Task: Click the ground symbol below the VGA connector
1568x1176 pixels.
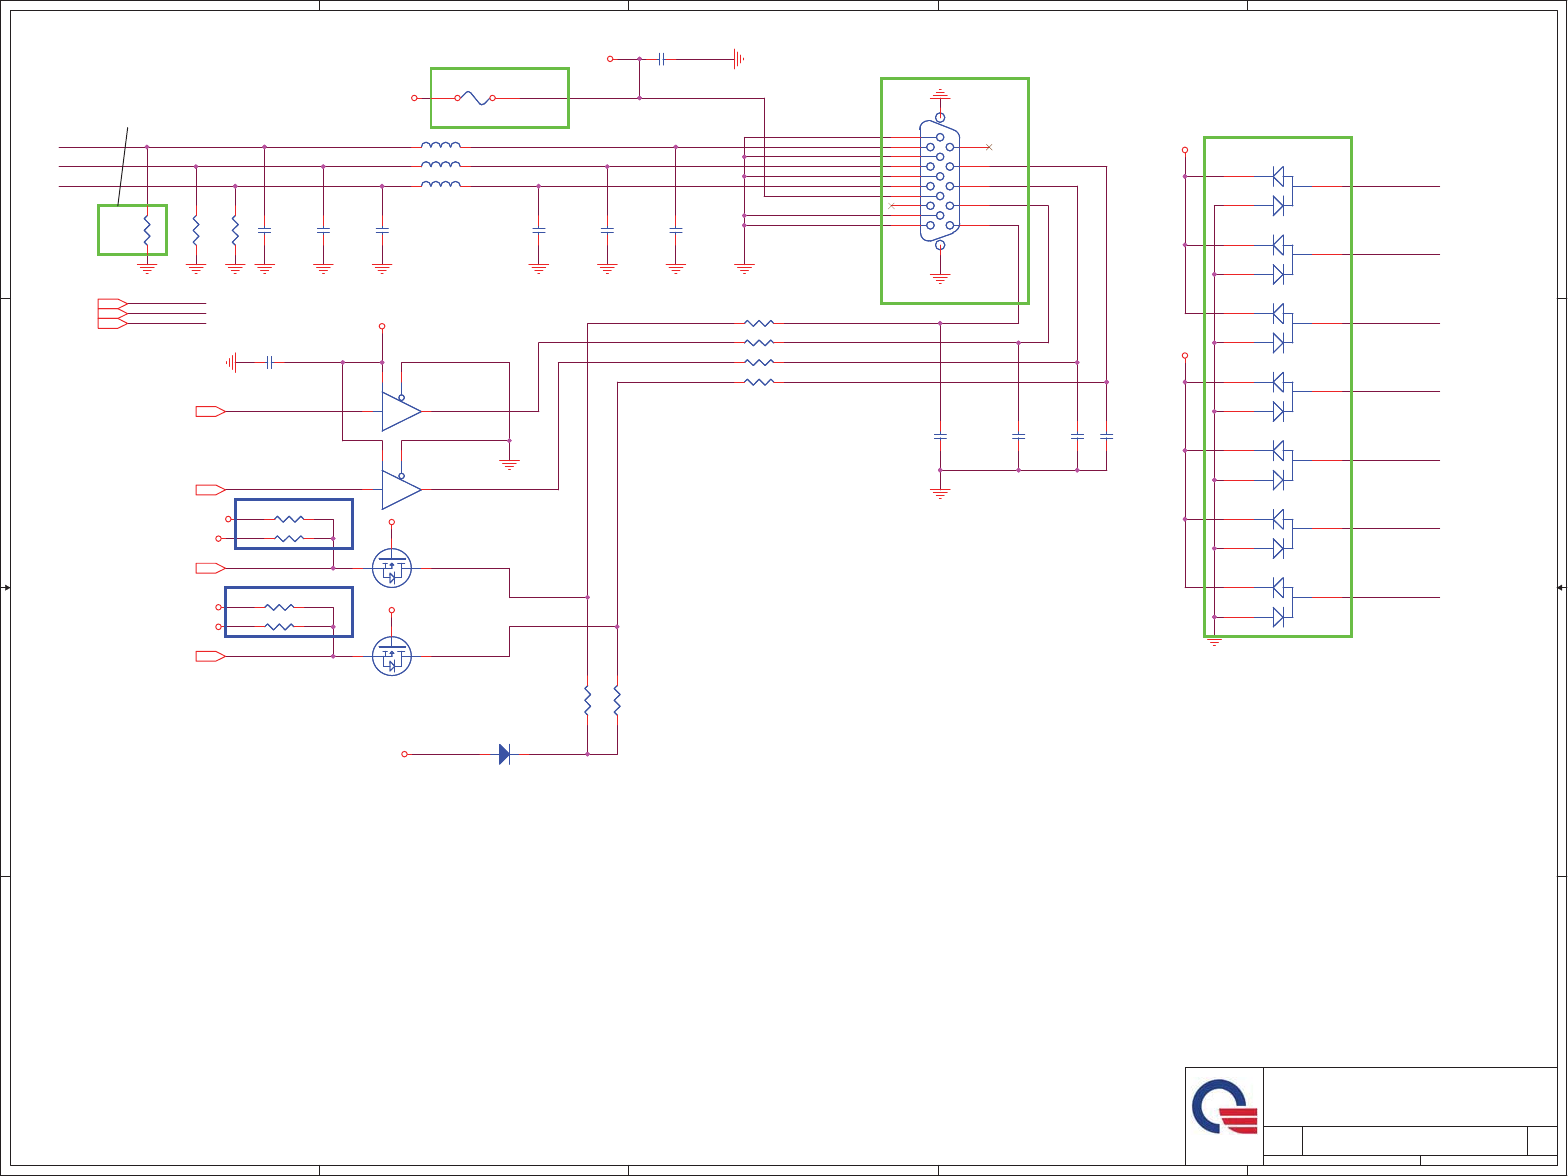Action: (x=939, y=277)
